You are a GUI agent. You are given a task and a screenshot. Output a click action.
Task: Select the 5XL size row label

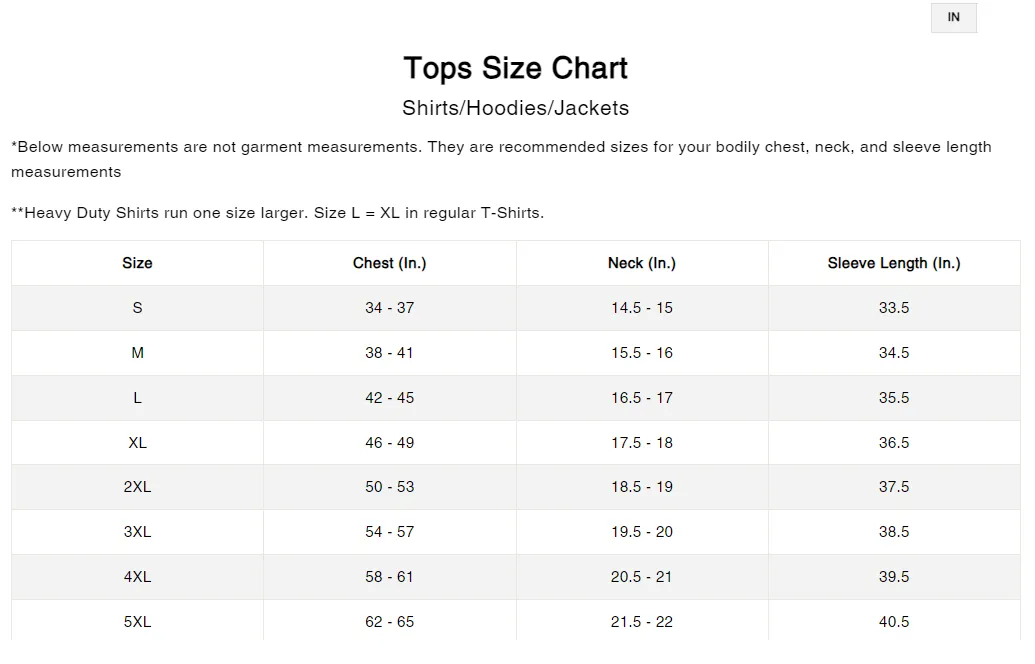(x=137, y=622)
